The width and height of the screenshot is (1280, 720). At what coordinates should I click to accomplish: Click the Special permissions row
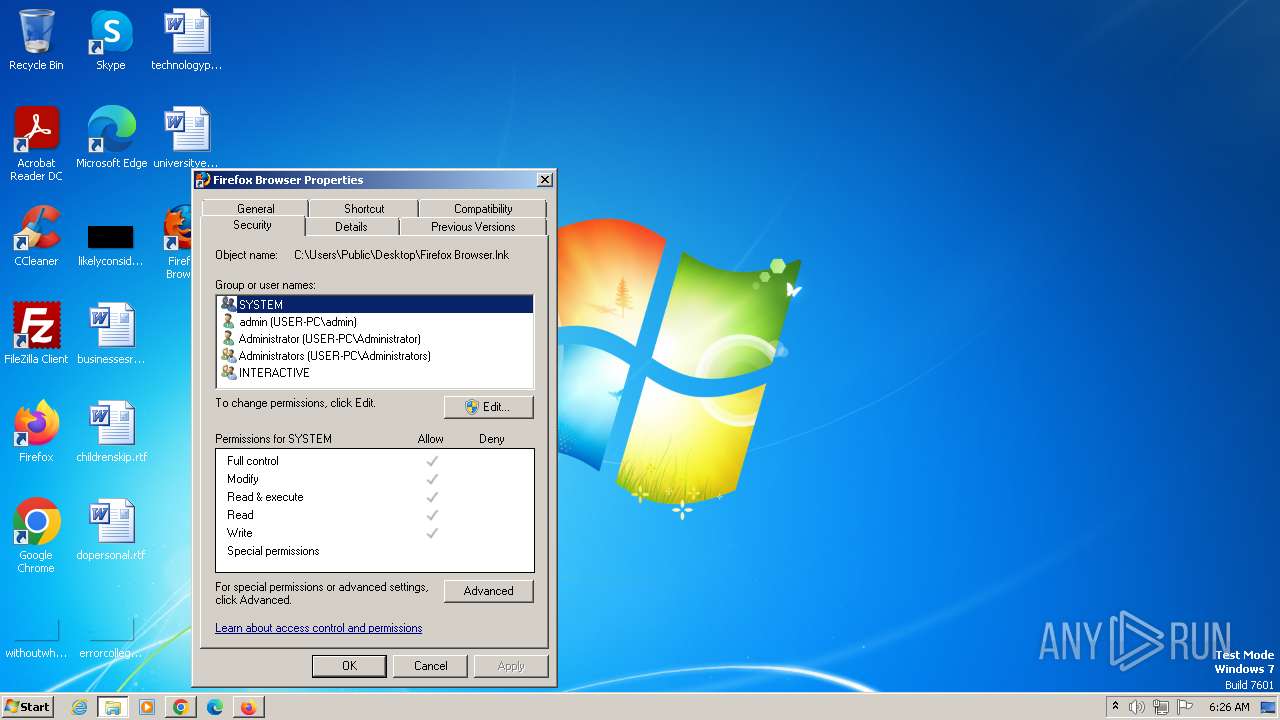pyautogui.click(x=375, y=551)
